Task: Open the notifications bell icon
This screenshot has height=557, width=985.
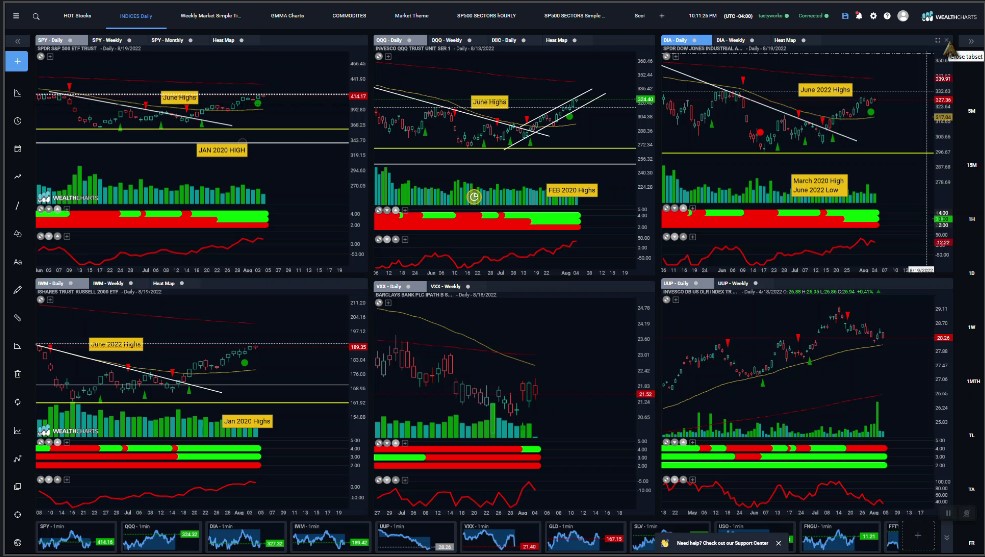Action: tap(859, 16)
